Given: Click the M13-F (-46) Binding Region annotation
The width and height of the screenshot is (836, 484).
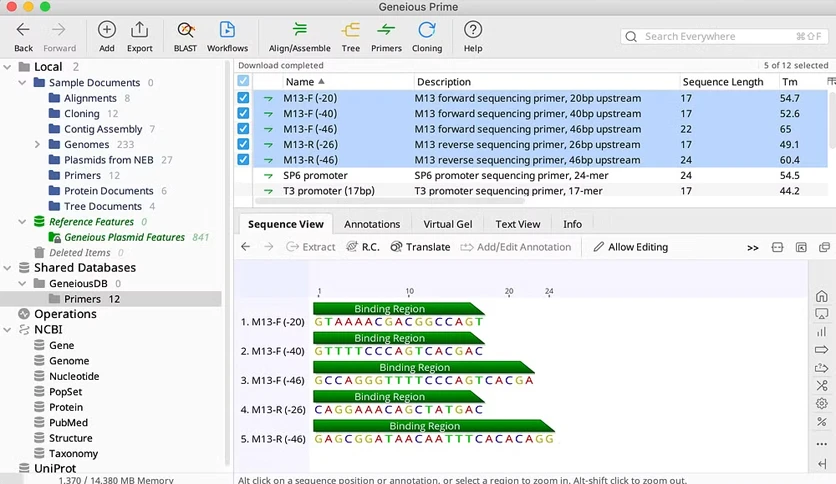Looking at the screenshot, I should click(423, 367).
